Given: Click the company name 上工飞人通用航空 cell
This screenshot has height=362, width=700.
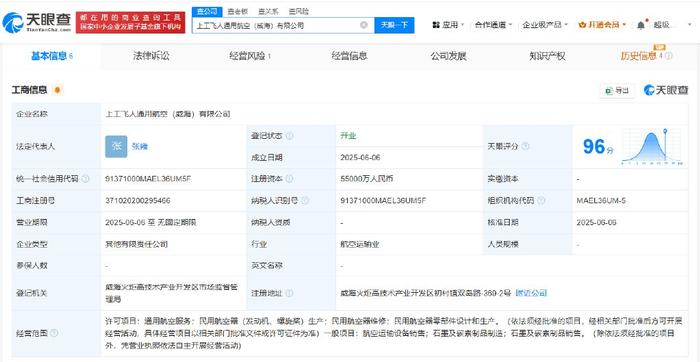Looking at the screenshot, I should tap(168, 114).
